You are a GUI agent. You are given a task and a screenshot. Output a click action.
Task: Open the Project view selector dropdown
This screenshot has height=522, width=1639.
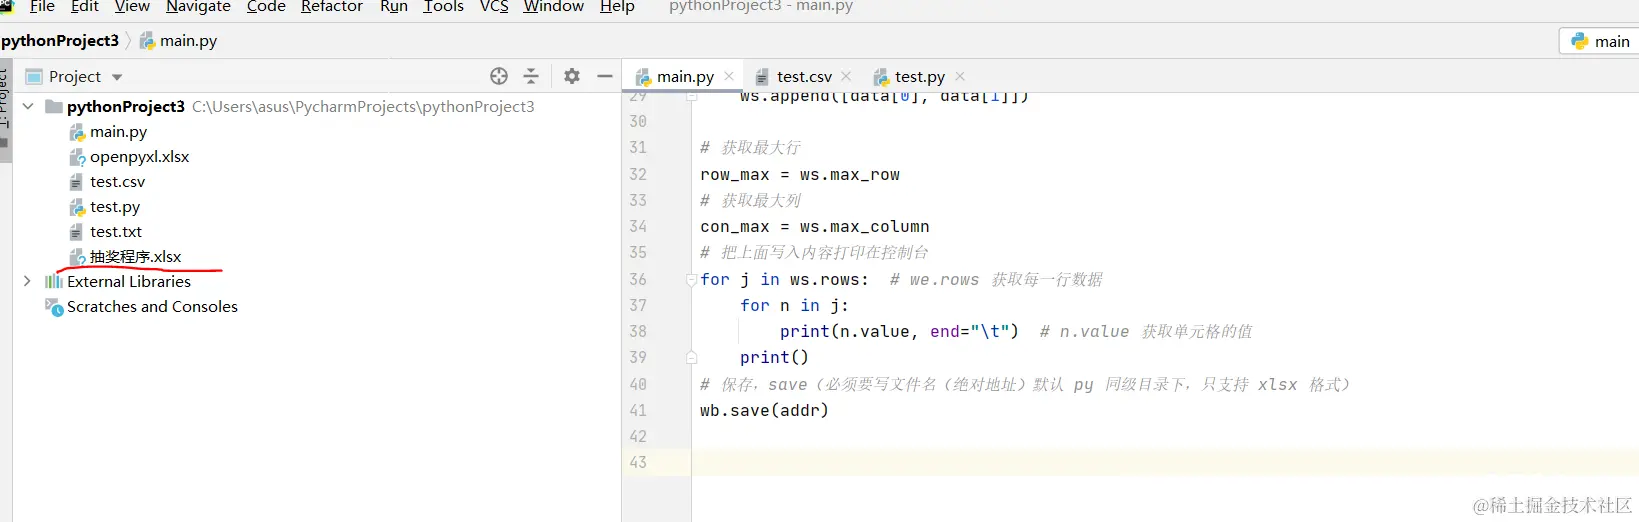pos(75,77)
